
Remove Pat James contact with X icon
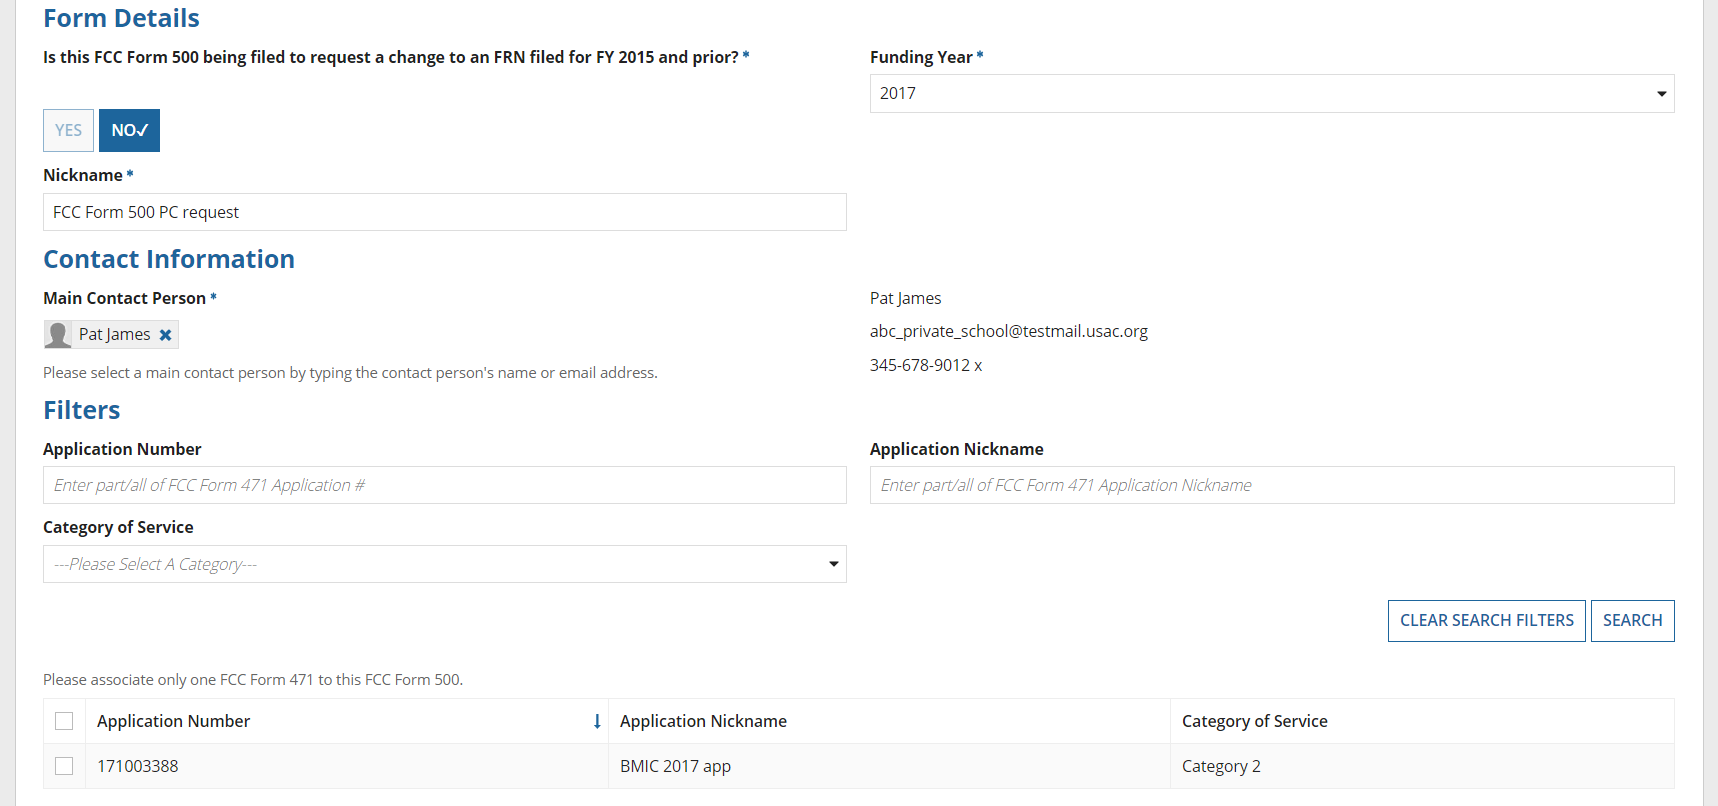[x=166, y=335]
